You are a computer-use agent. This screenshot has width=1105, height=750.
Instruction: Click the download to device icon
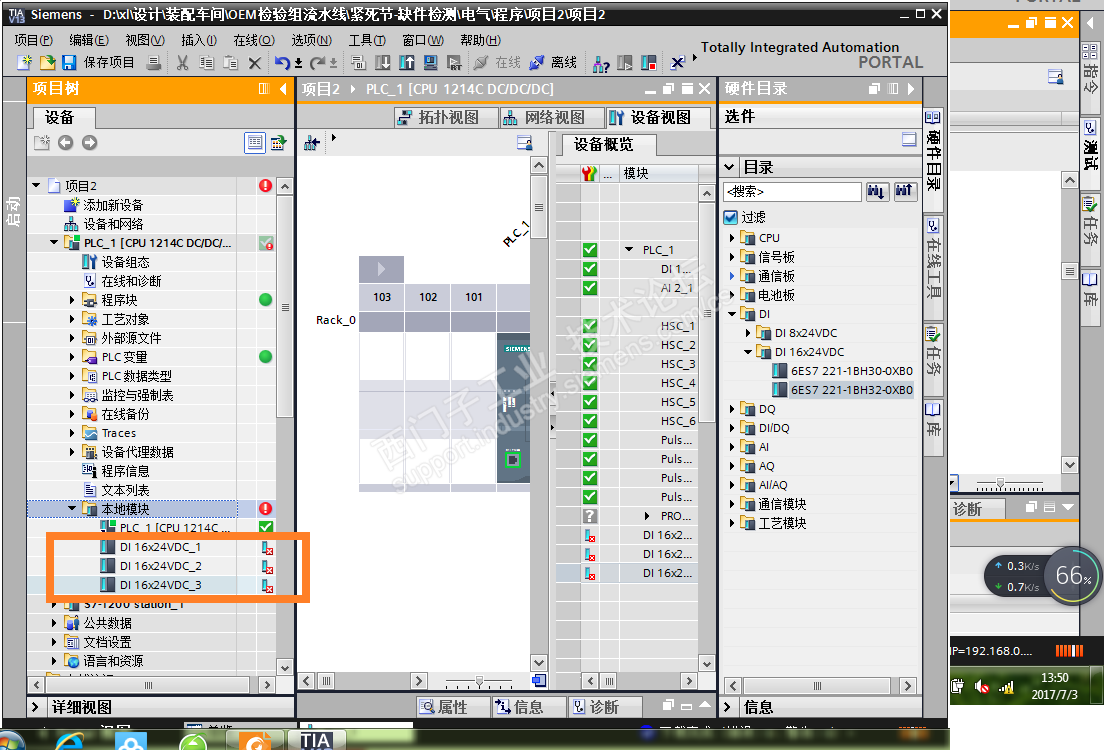click(x=383, y=63)
